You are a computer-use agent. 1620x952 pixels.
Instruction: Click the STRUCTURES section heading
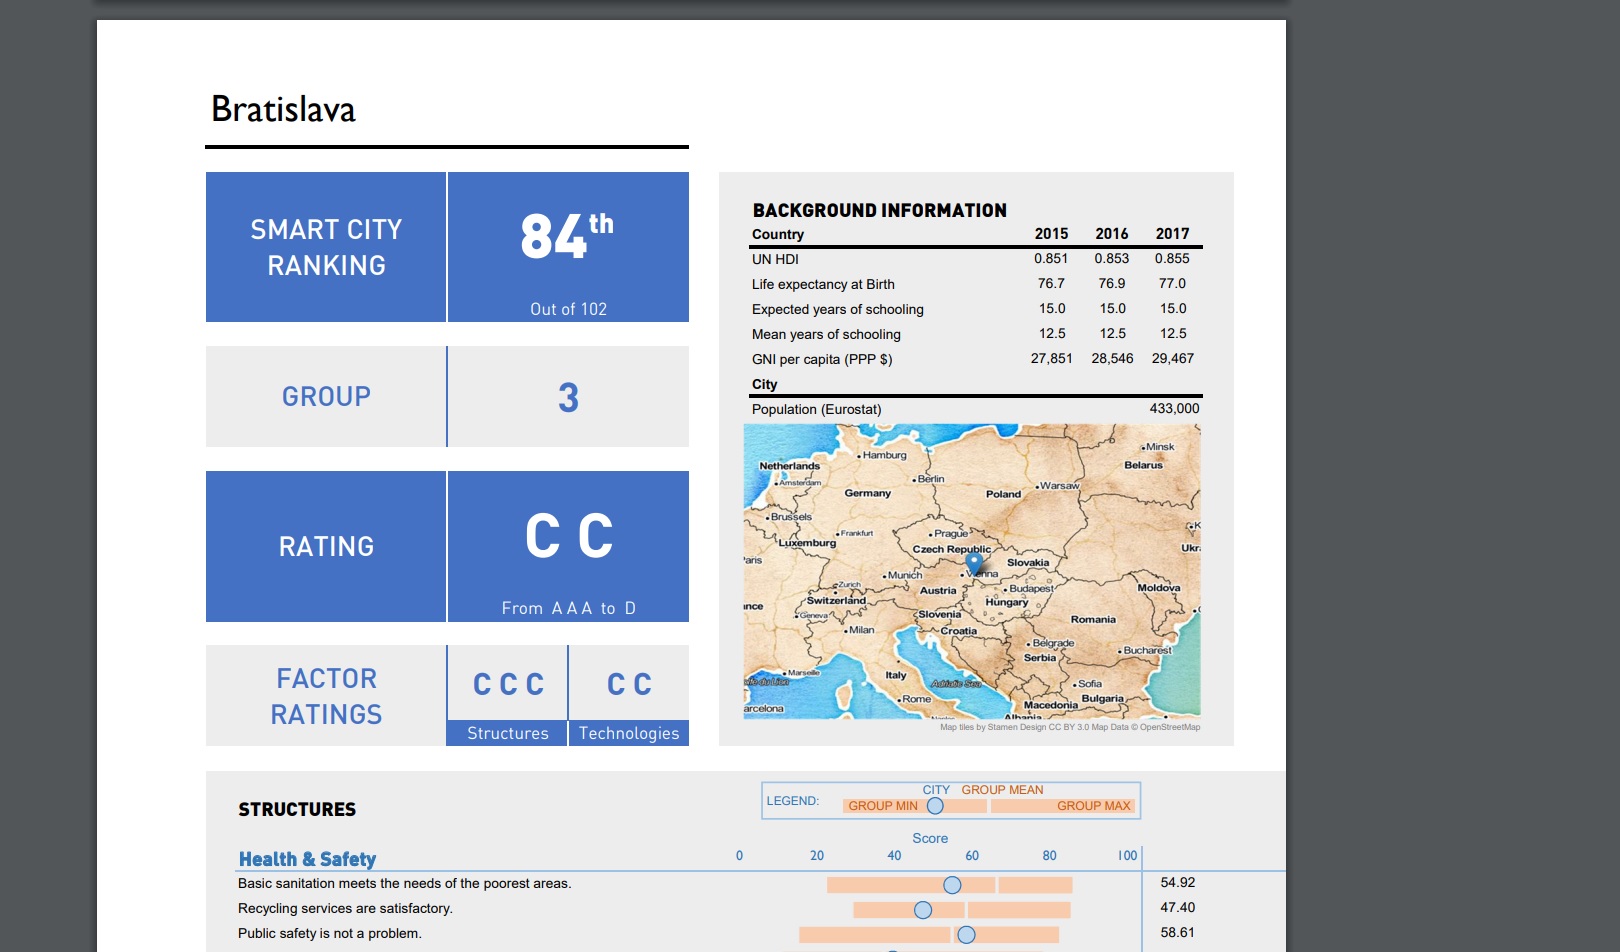pyautogui.click(x=297, y=809)
